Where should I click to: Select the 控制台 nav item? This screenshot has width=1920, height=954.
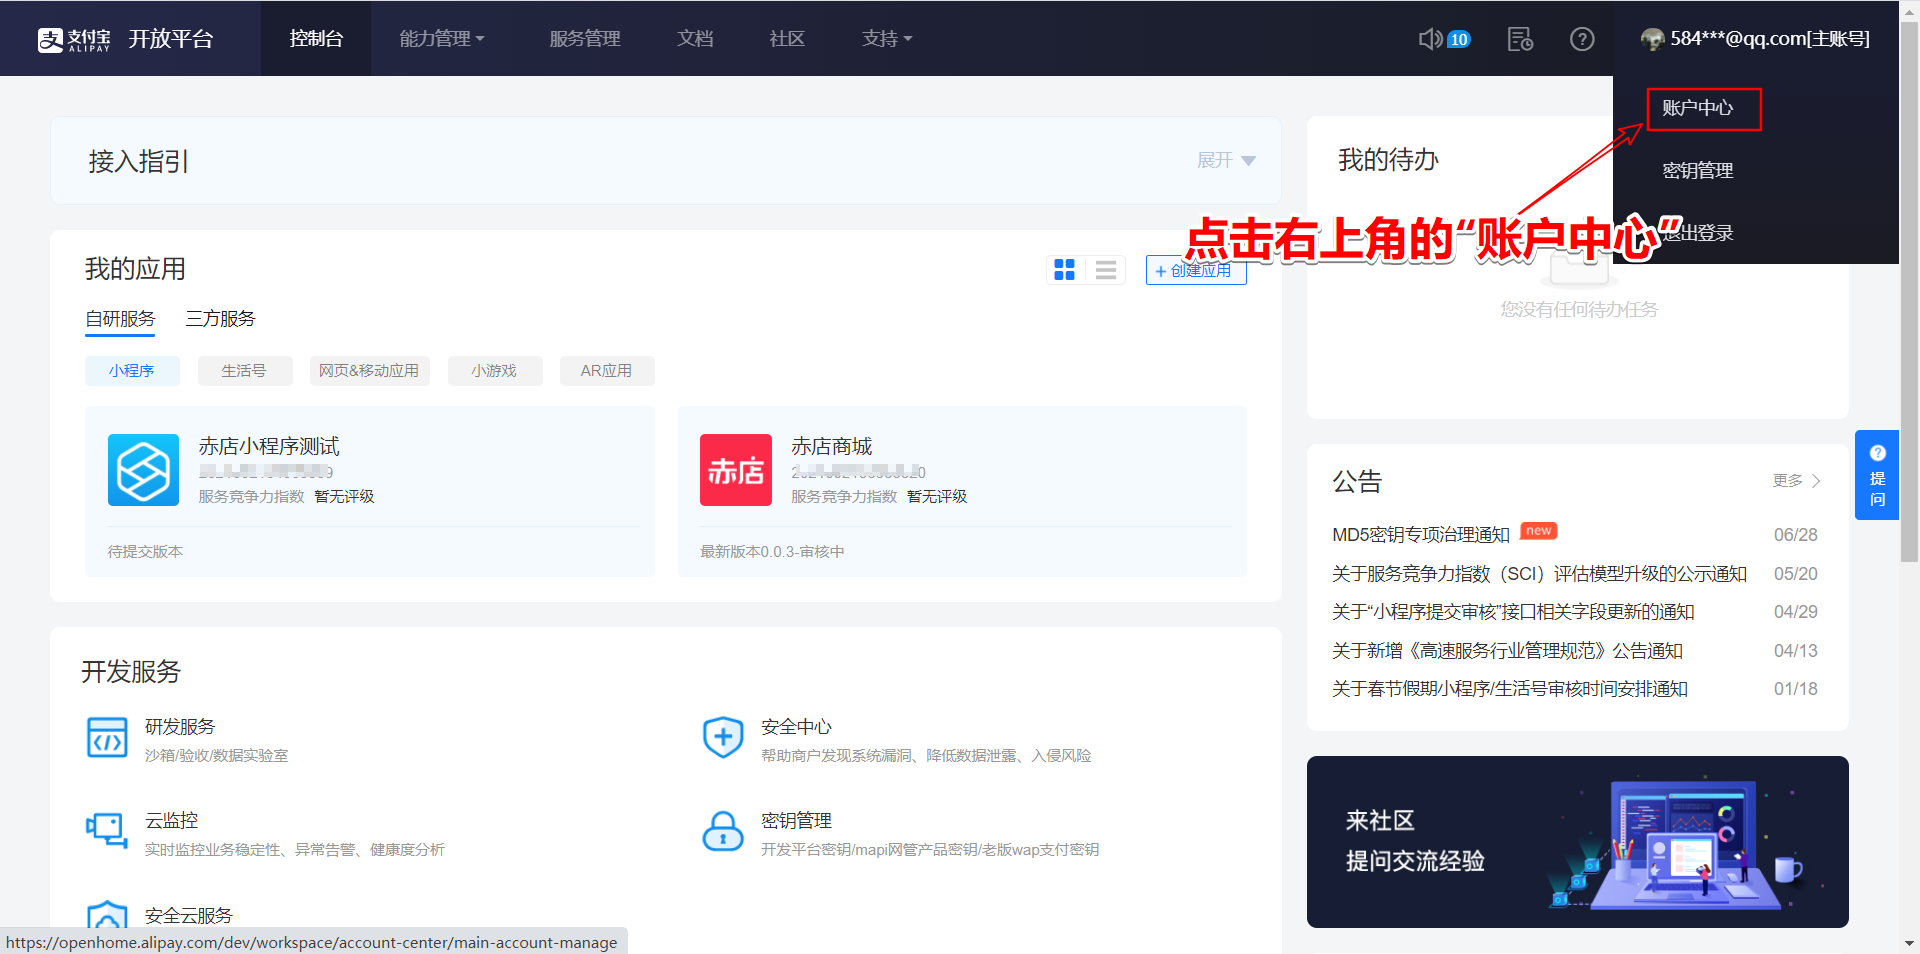tap(316, 39)
